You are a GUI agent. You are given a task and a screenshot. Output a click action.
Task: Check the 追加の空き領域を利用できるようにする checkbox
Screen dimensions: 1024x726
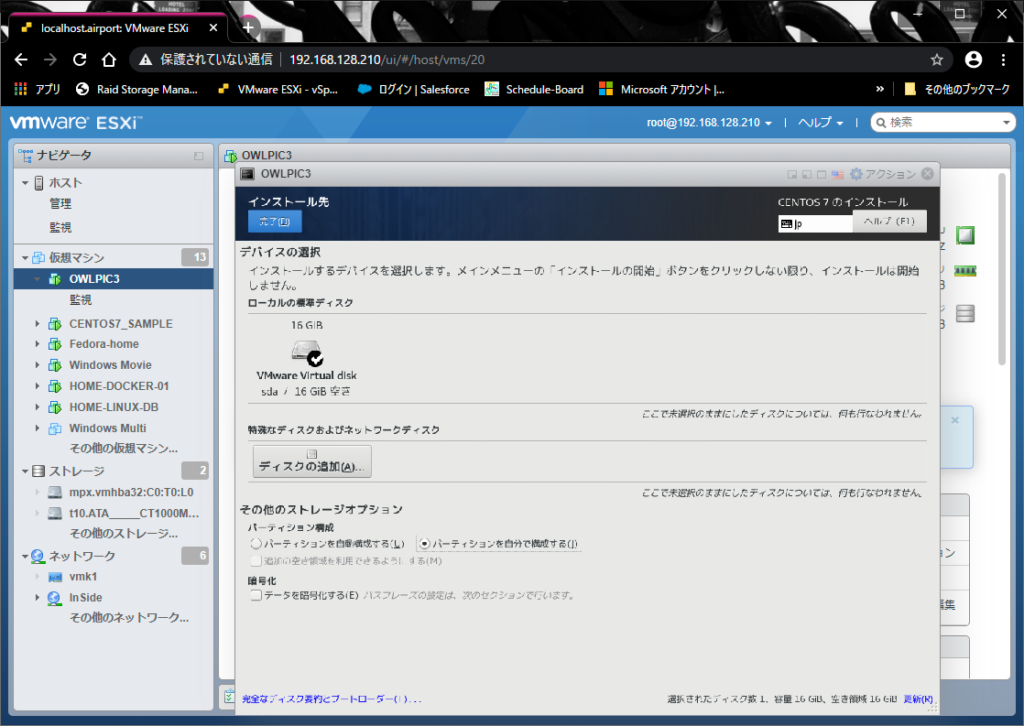[257, 561]
